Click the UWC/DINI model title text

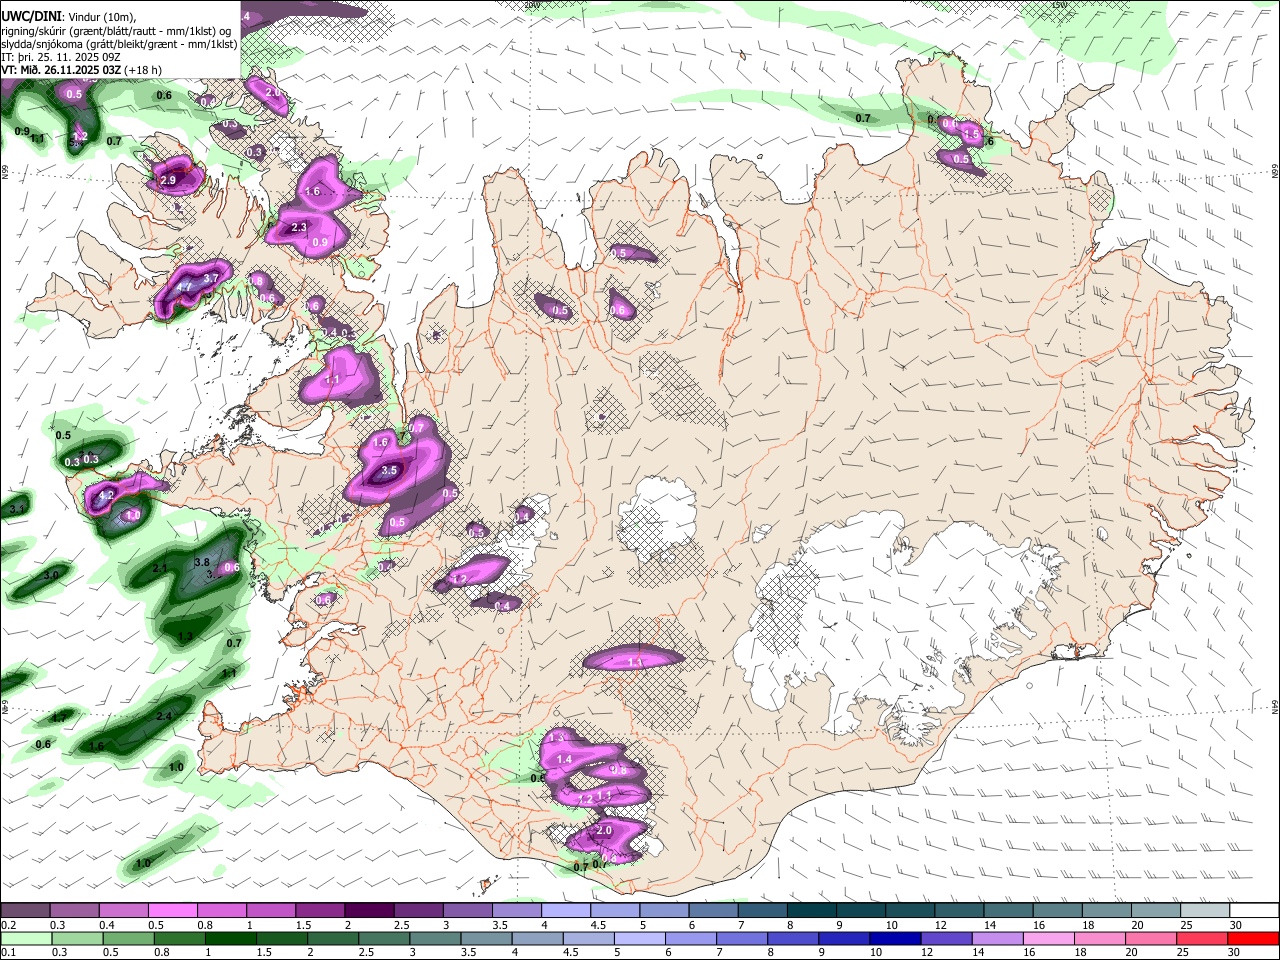click(32, 17)
